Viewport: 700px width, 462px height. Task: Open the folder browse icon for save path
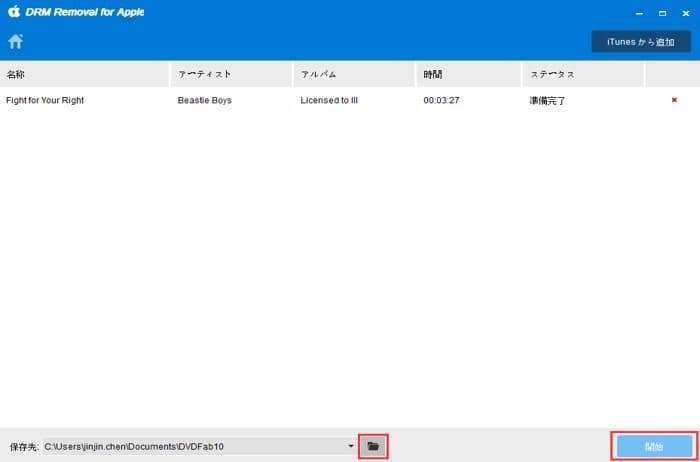click(x=373, y=446)
